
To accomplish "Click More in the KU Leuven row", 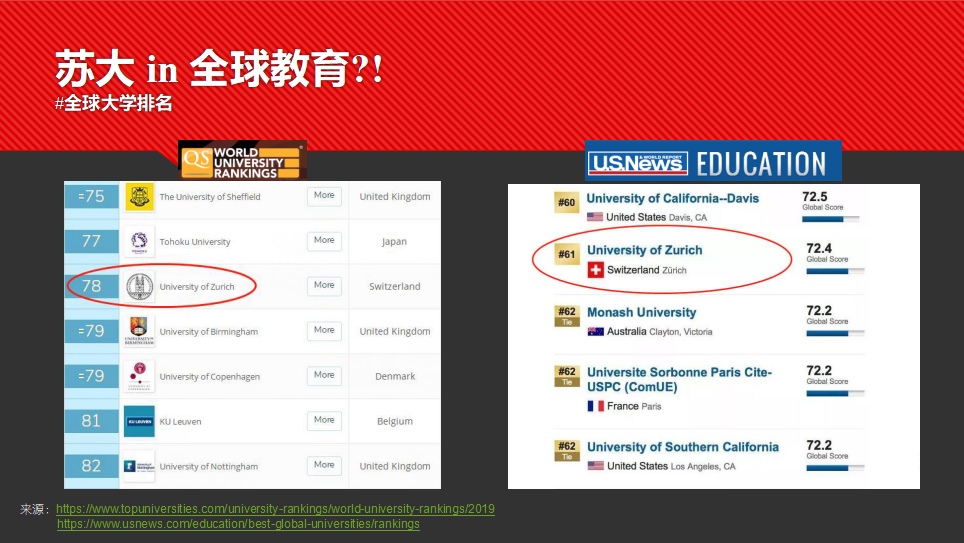I will (324, 420).
